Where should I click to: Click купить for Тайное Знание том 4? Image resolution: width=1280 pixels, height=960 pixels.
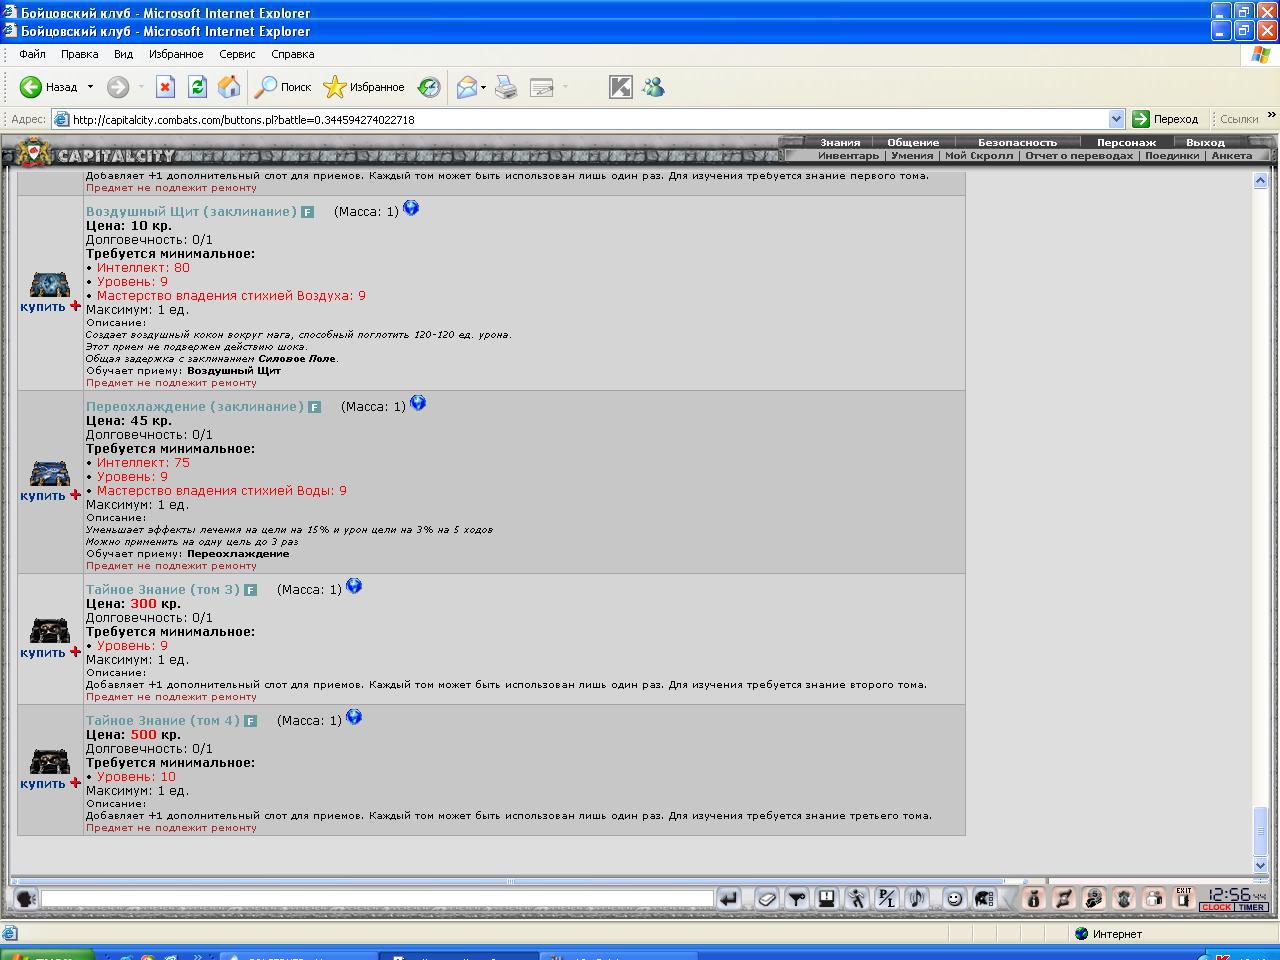[x=42, y=784]
